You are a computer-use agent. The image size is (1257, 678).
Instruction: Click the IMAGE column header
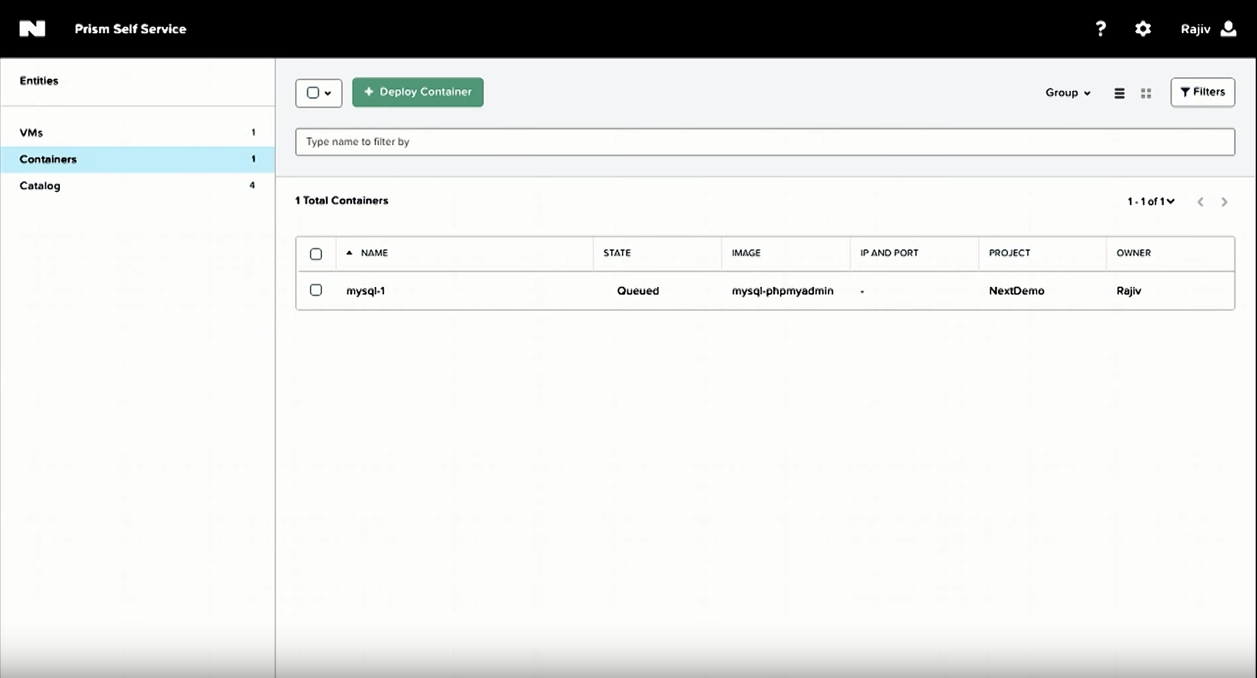[x=746, y=253]
